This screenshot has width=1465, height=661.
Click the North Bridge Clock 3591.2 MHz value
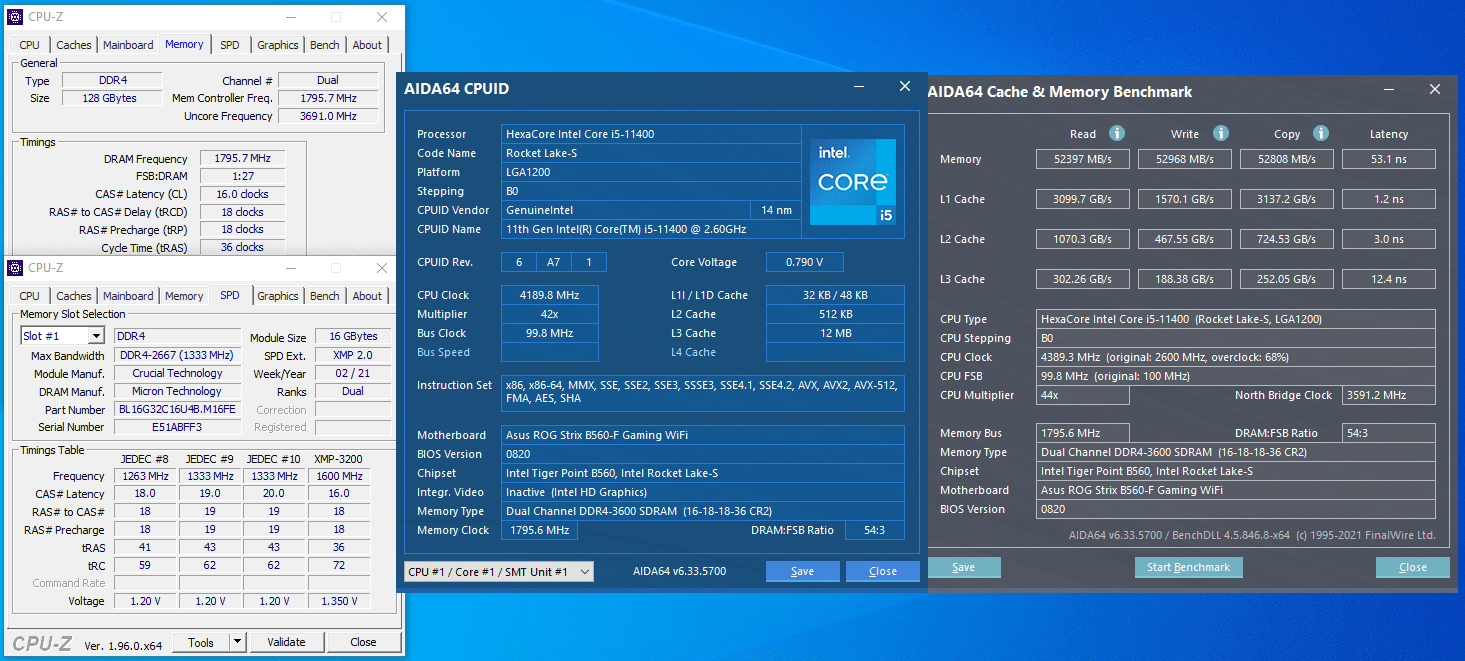pos(1390,395)
